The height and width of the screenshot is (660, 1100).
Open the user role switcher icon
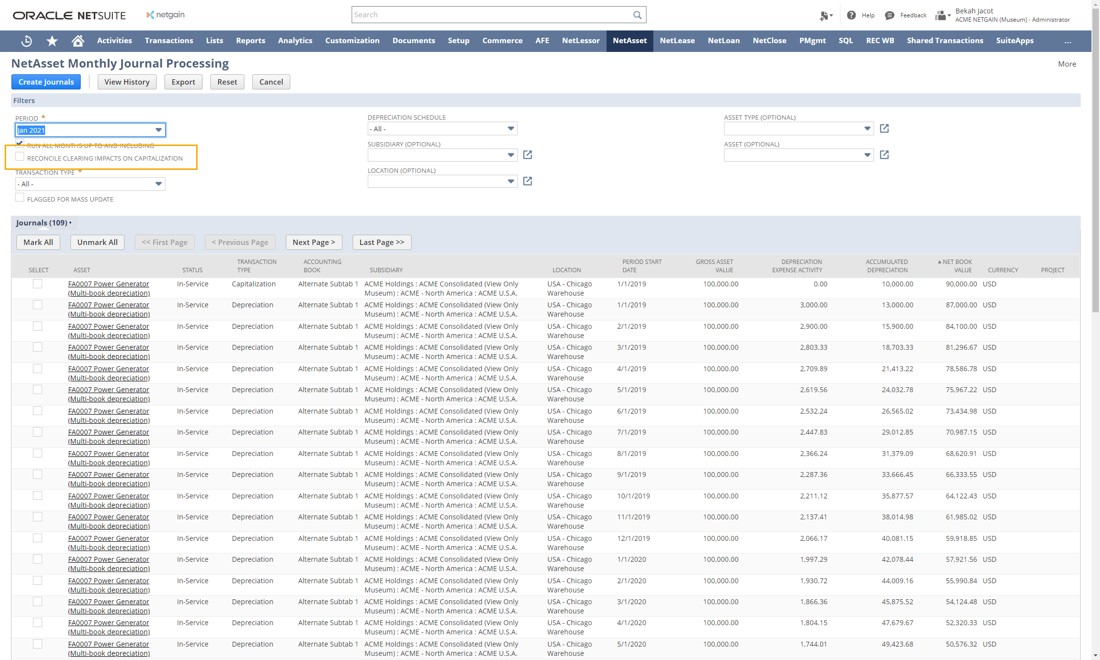[943, 15]
